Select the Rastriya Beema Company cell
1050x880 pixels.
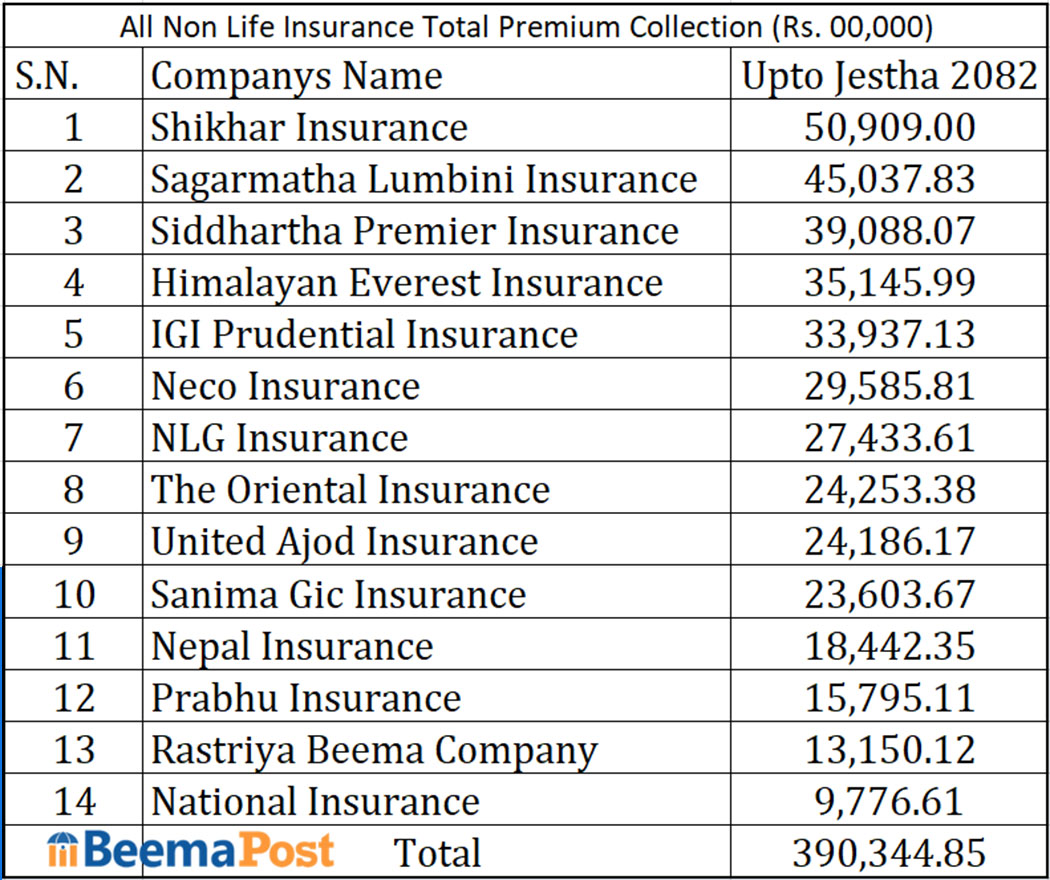(373, 750)
